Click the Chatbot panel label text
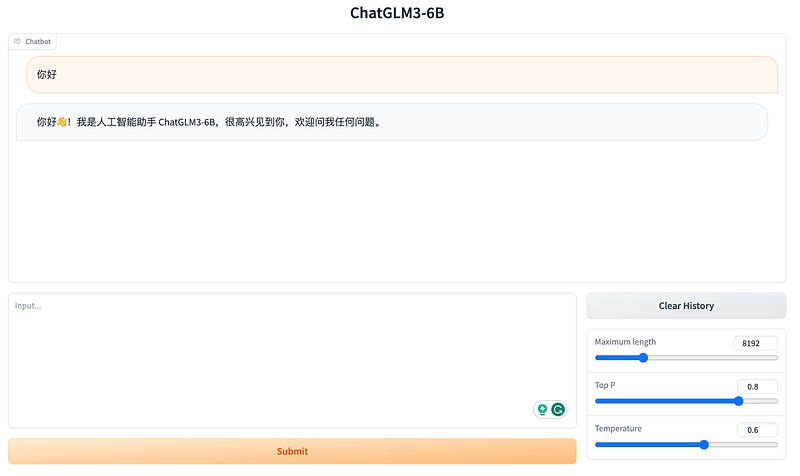 [x=38, y=41]
